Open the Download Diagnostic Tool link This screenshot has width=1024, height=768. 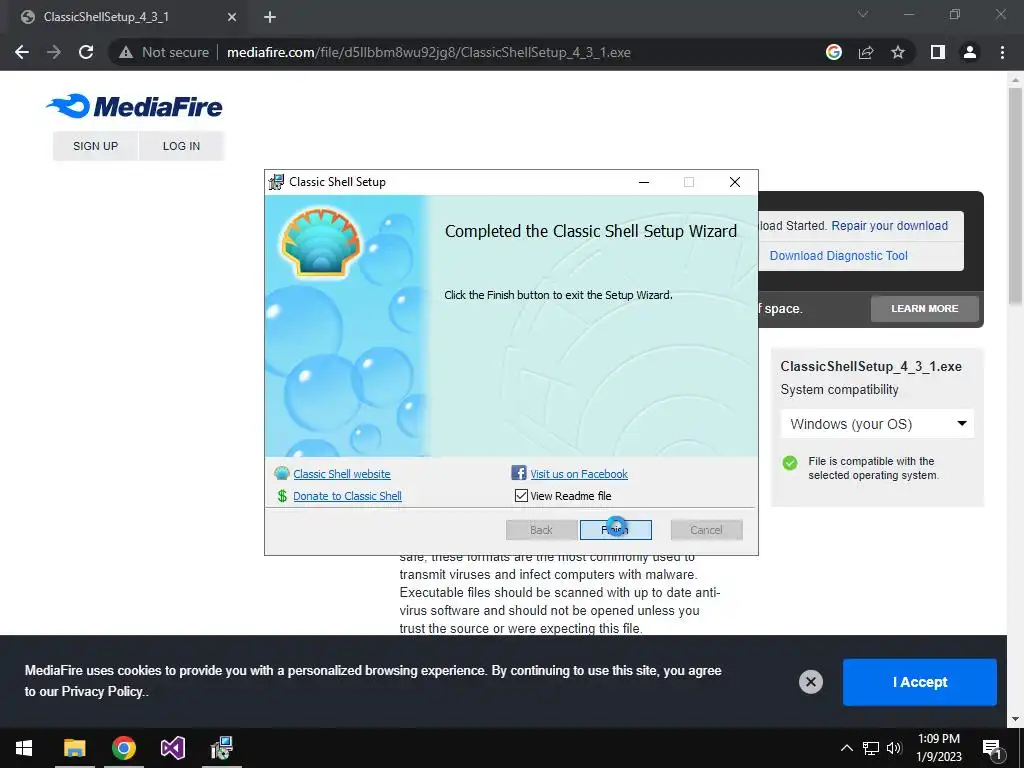pos(839,255)
